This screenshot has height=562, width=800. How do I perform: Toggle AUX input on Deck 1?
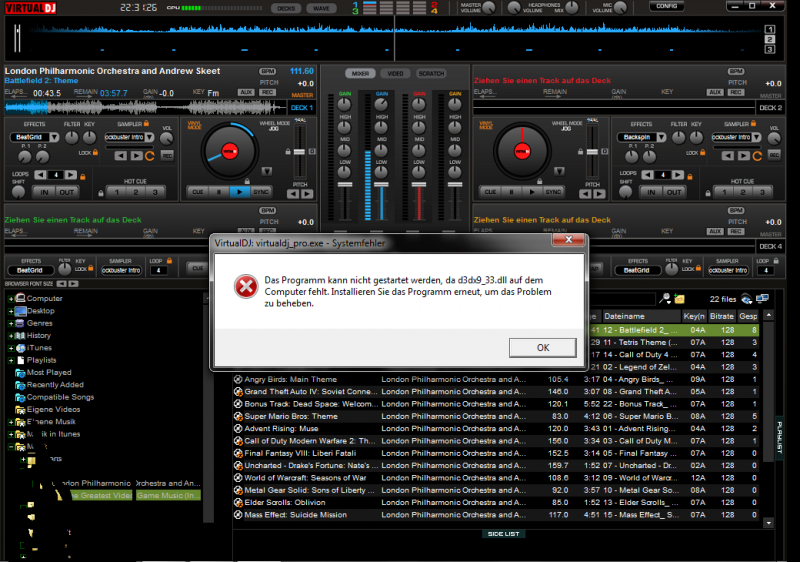click(246, 92)
